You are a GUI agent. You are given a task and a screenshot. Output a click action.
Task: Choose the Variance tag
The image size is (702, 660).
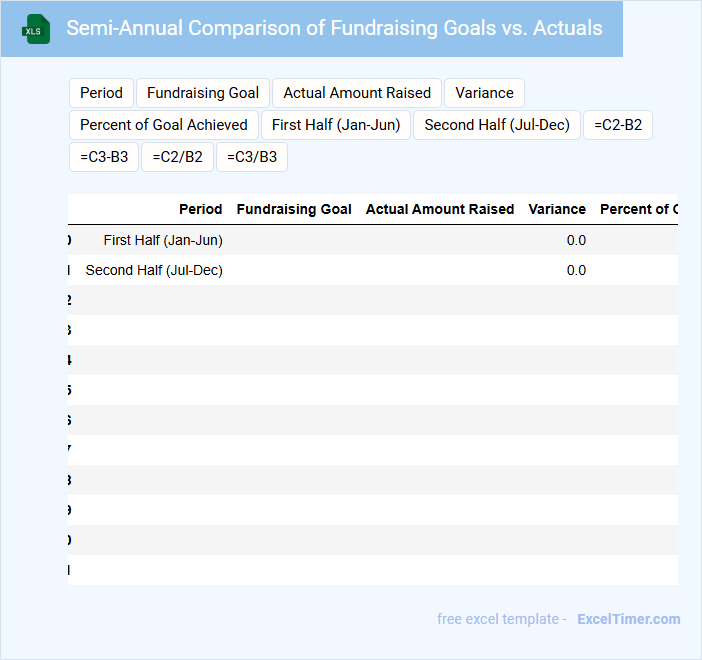(484, 93)
